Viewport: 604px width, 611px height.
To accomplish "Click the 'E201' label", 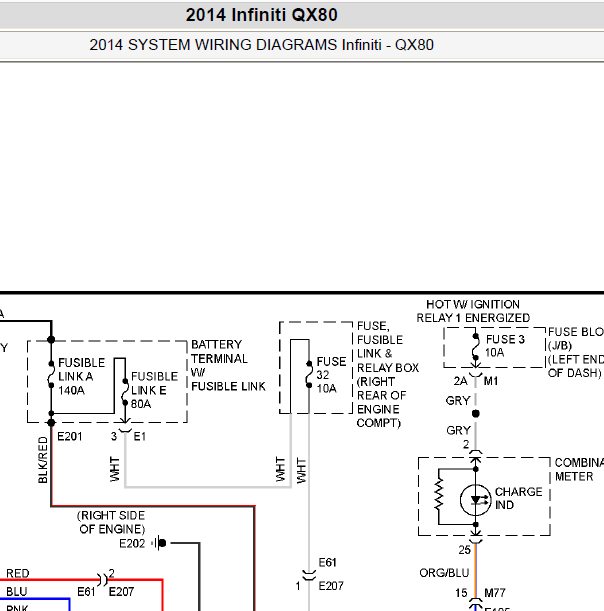I will pos(70,436).
